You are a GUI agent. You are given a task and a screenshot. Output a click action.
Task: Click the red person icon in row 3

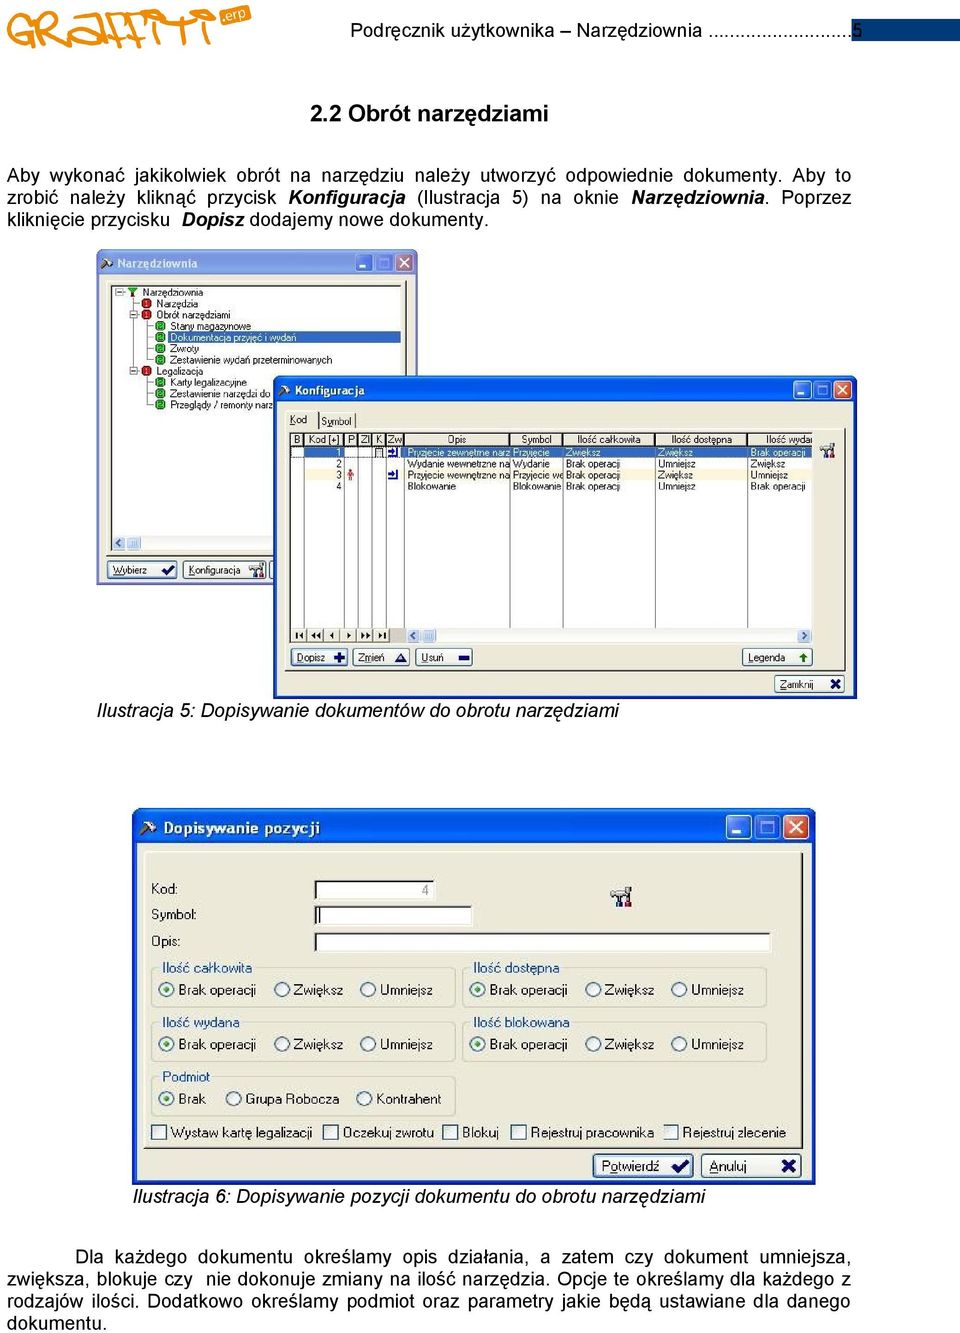tap(350, 475)
